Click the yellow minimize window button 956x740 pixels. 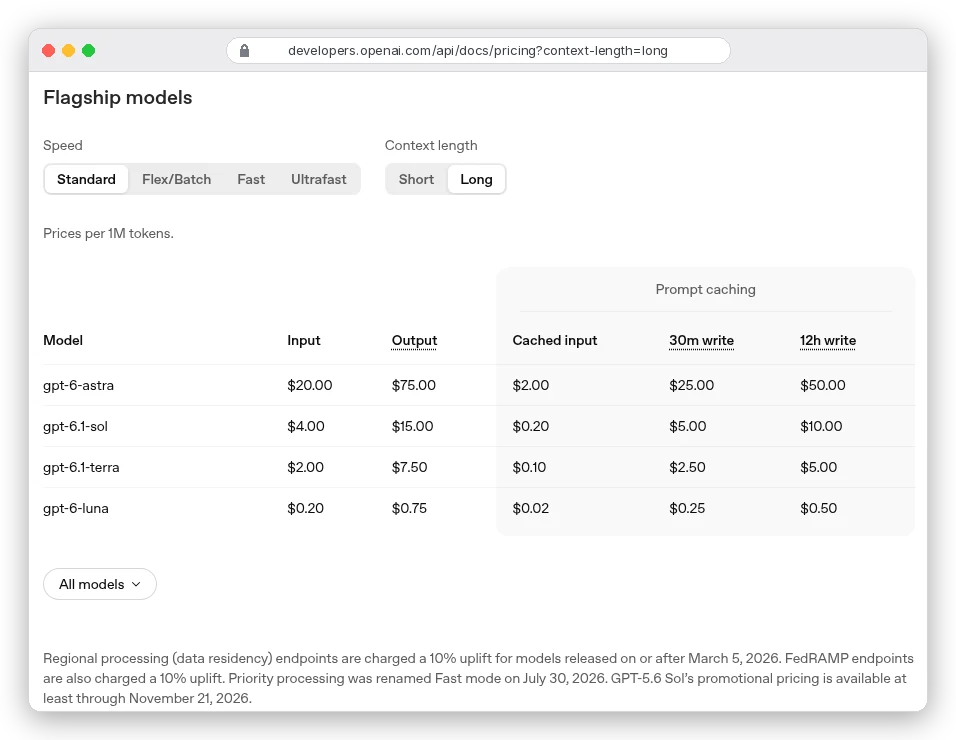(68, 51)
